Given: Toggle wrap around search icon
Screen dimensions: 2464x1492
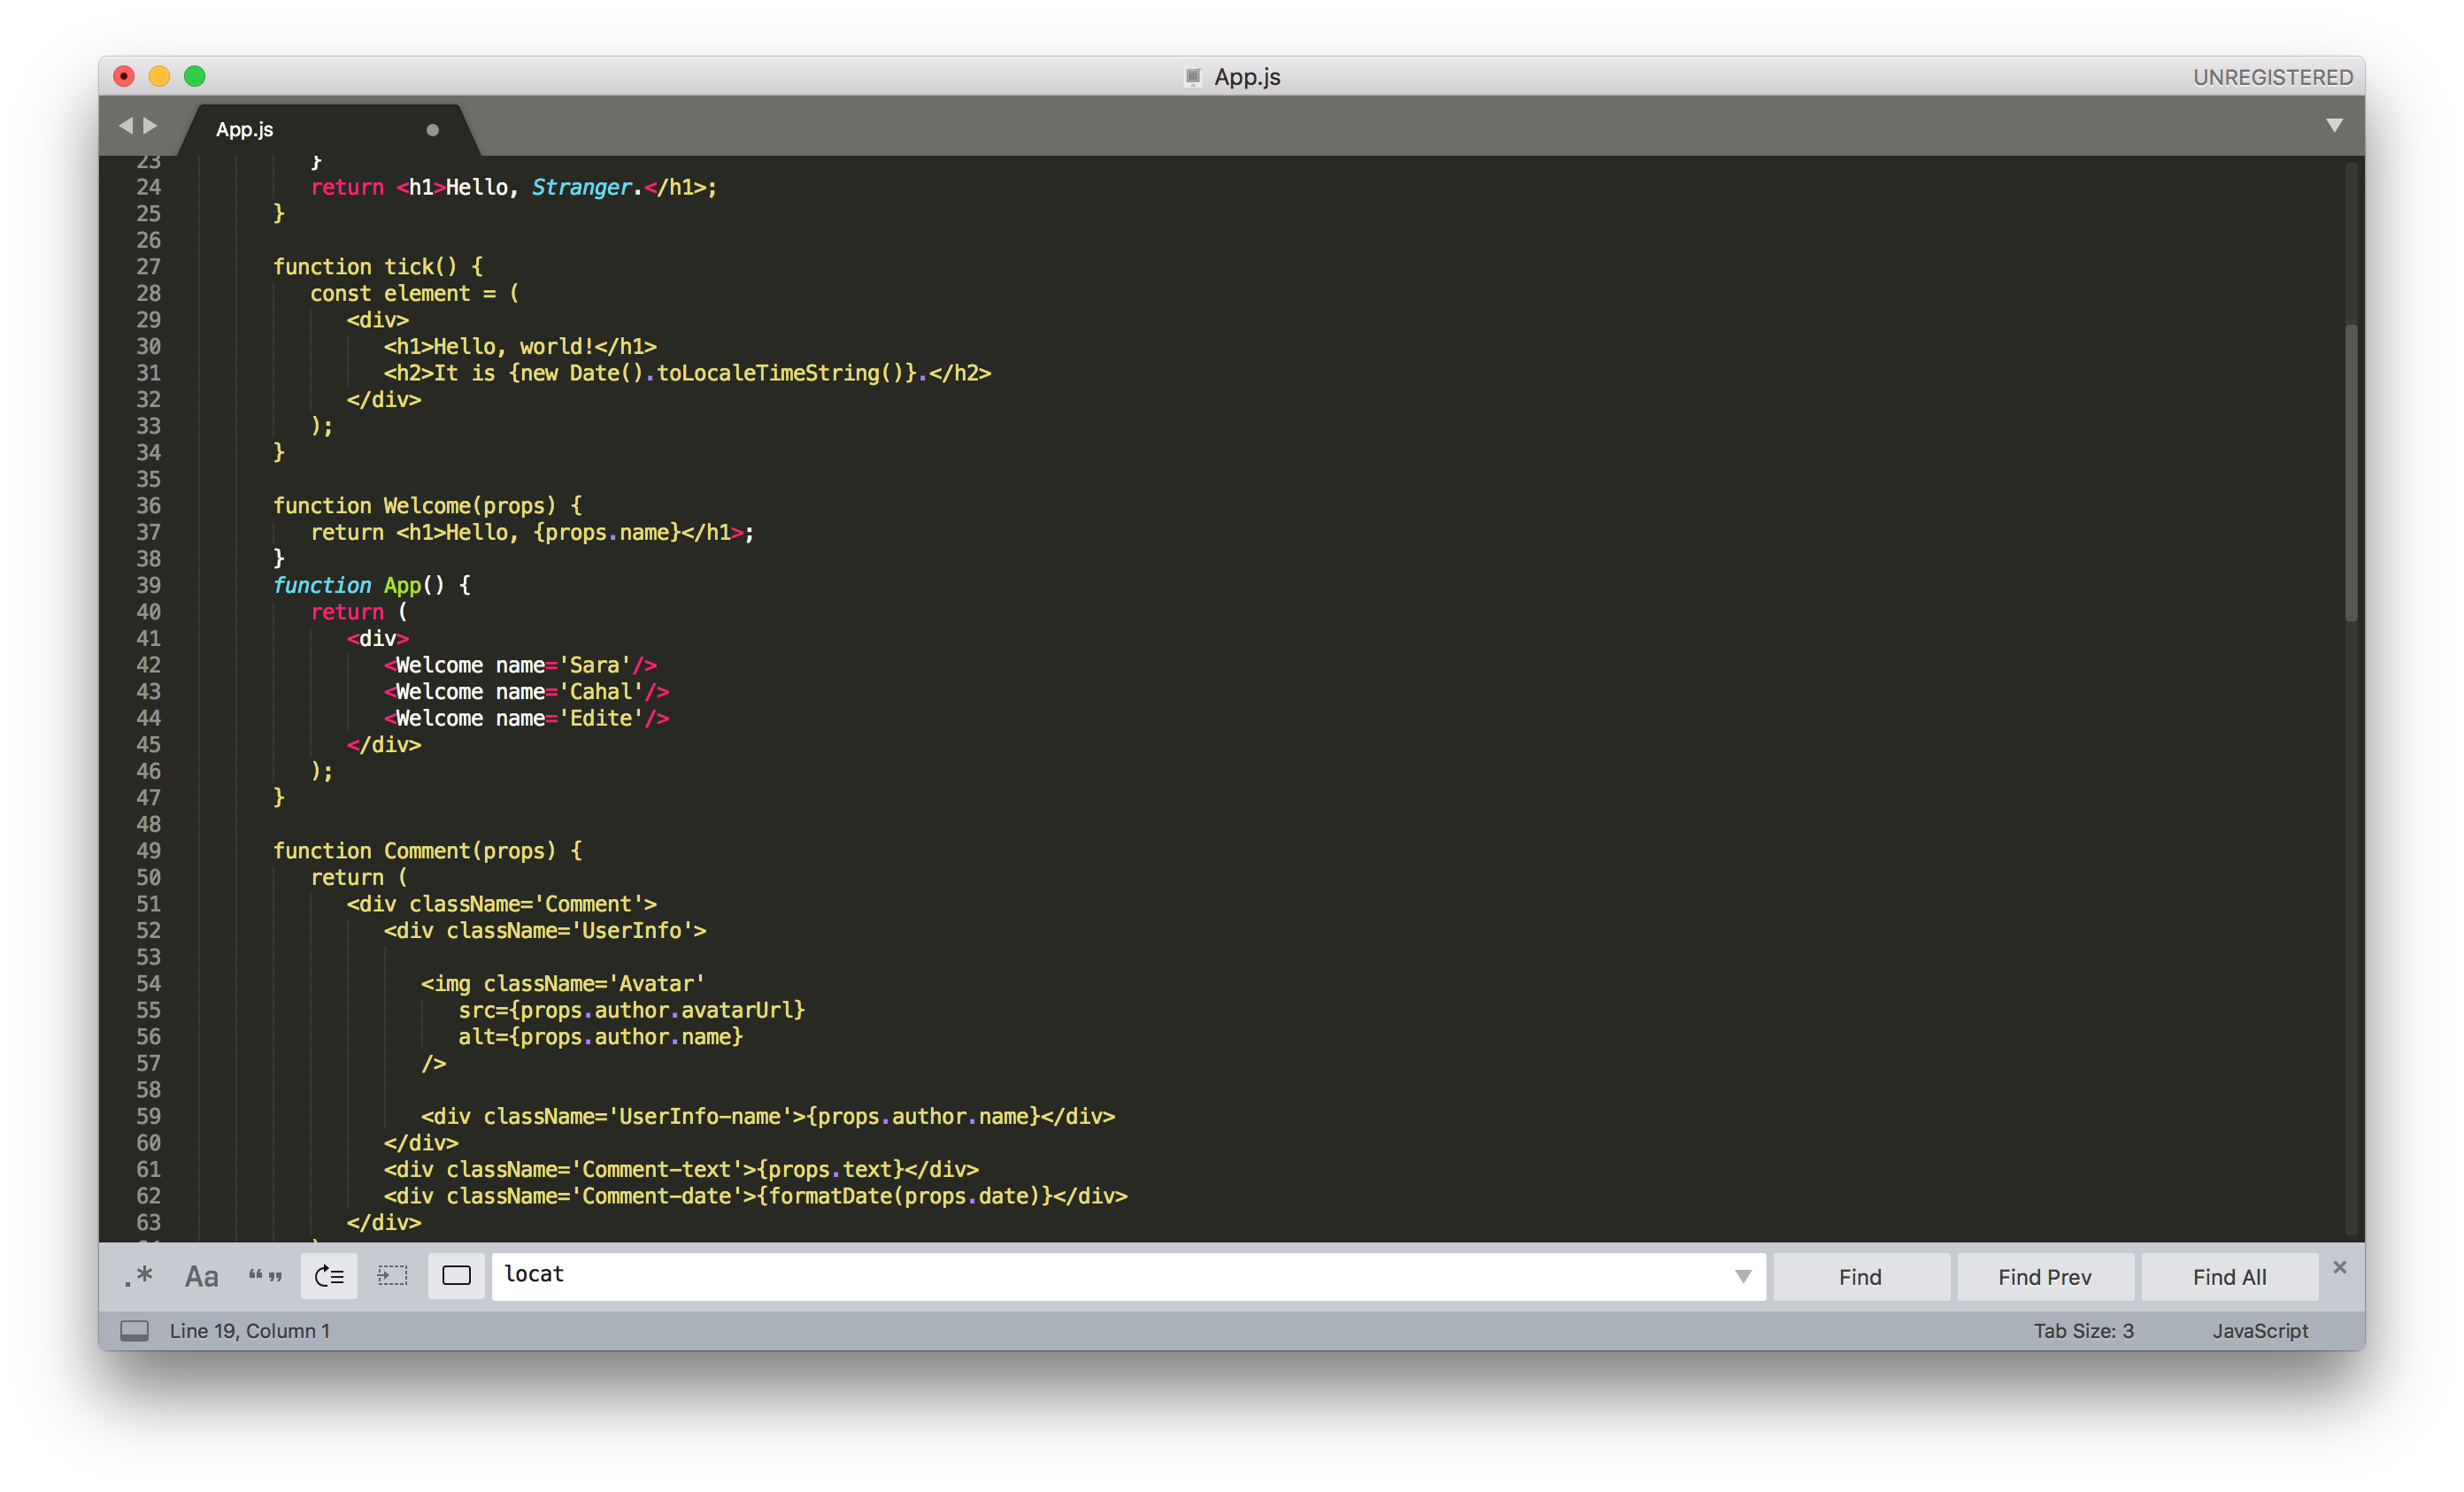Looking at the screenshot, I should click(329, 1277).
